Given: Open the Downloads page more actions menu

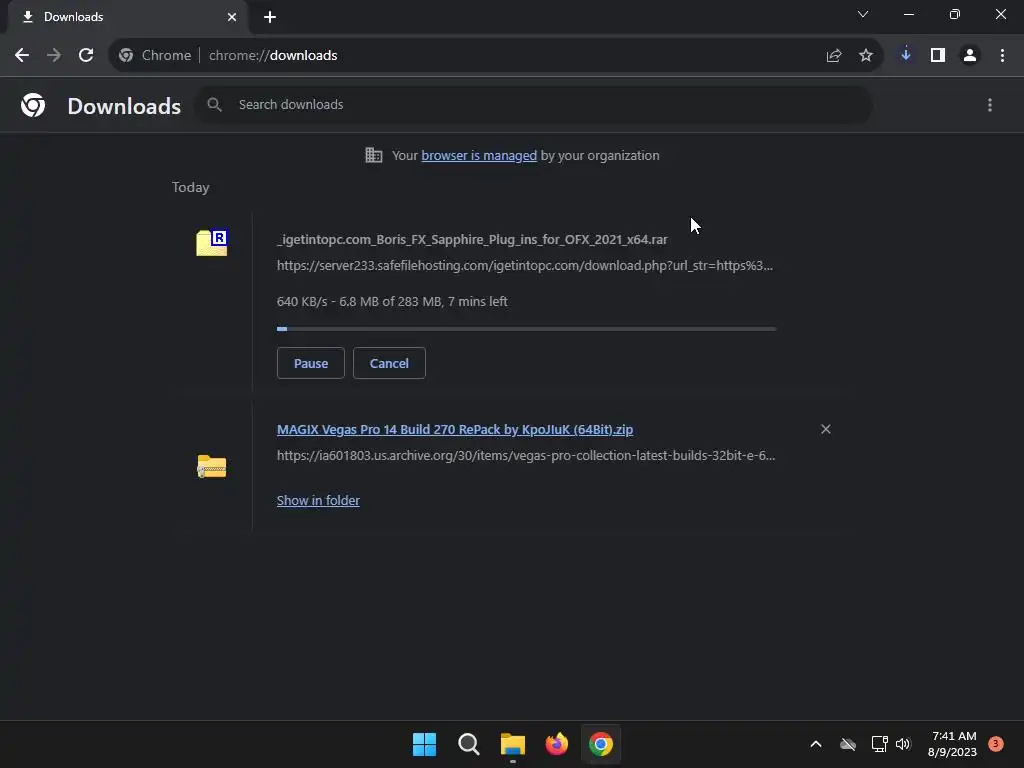Looking at the screenshot, I should pyautogui.click(x=990, y=105).
